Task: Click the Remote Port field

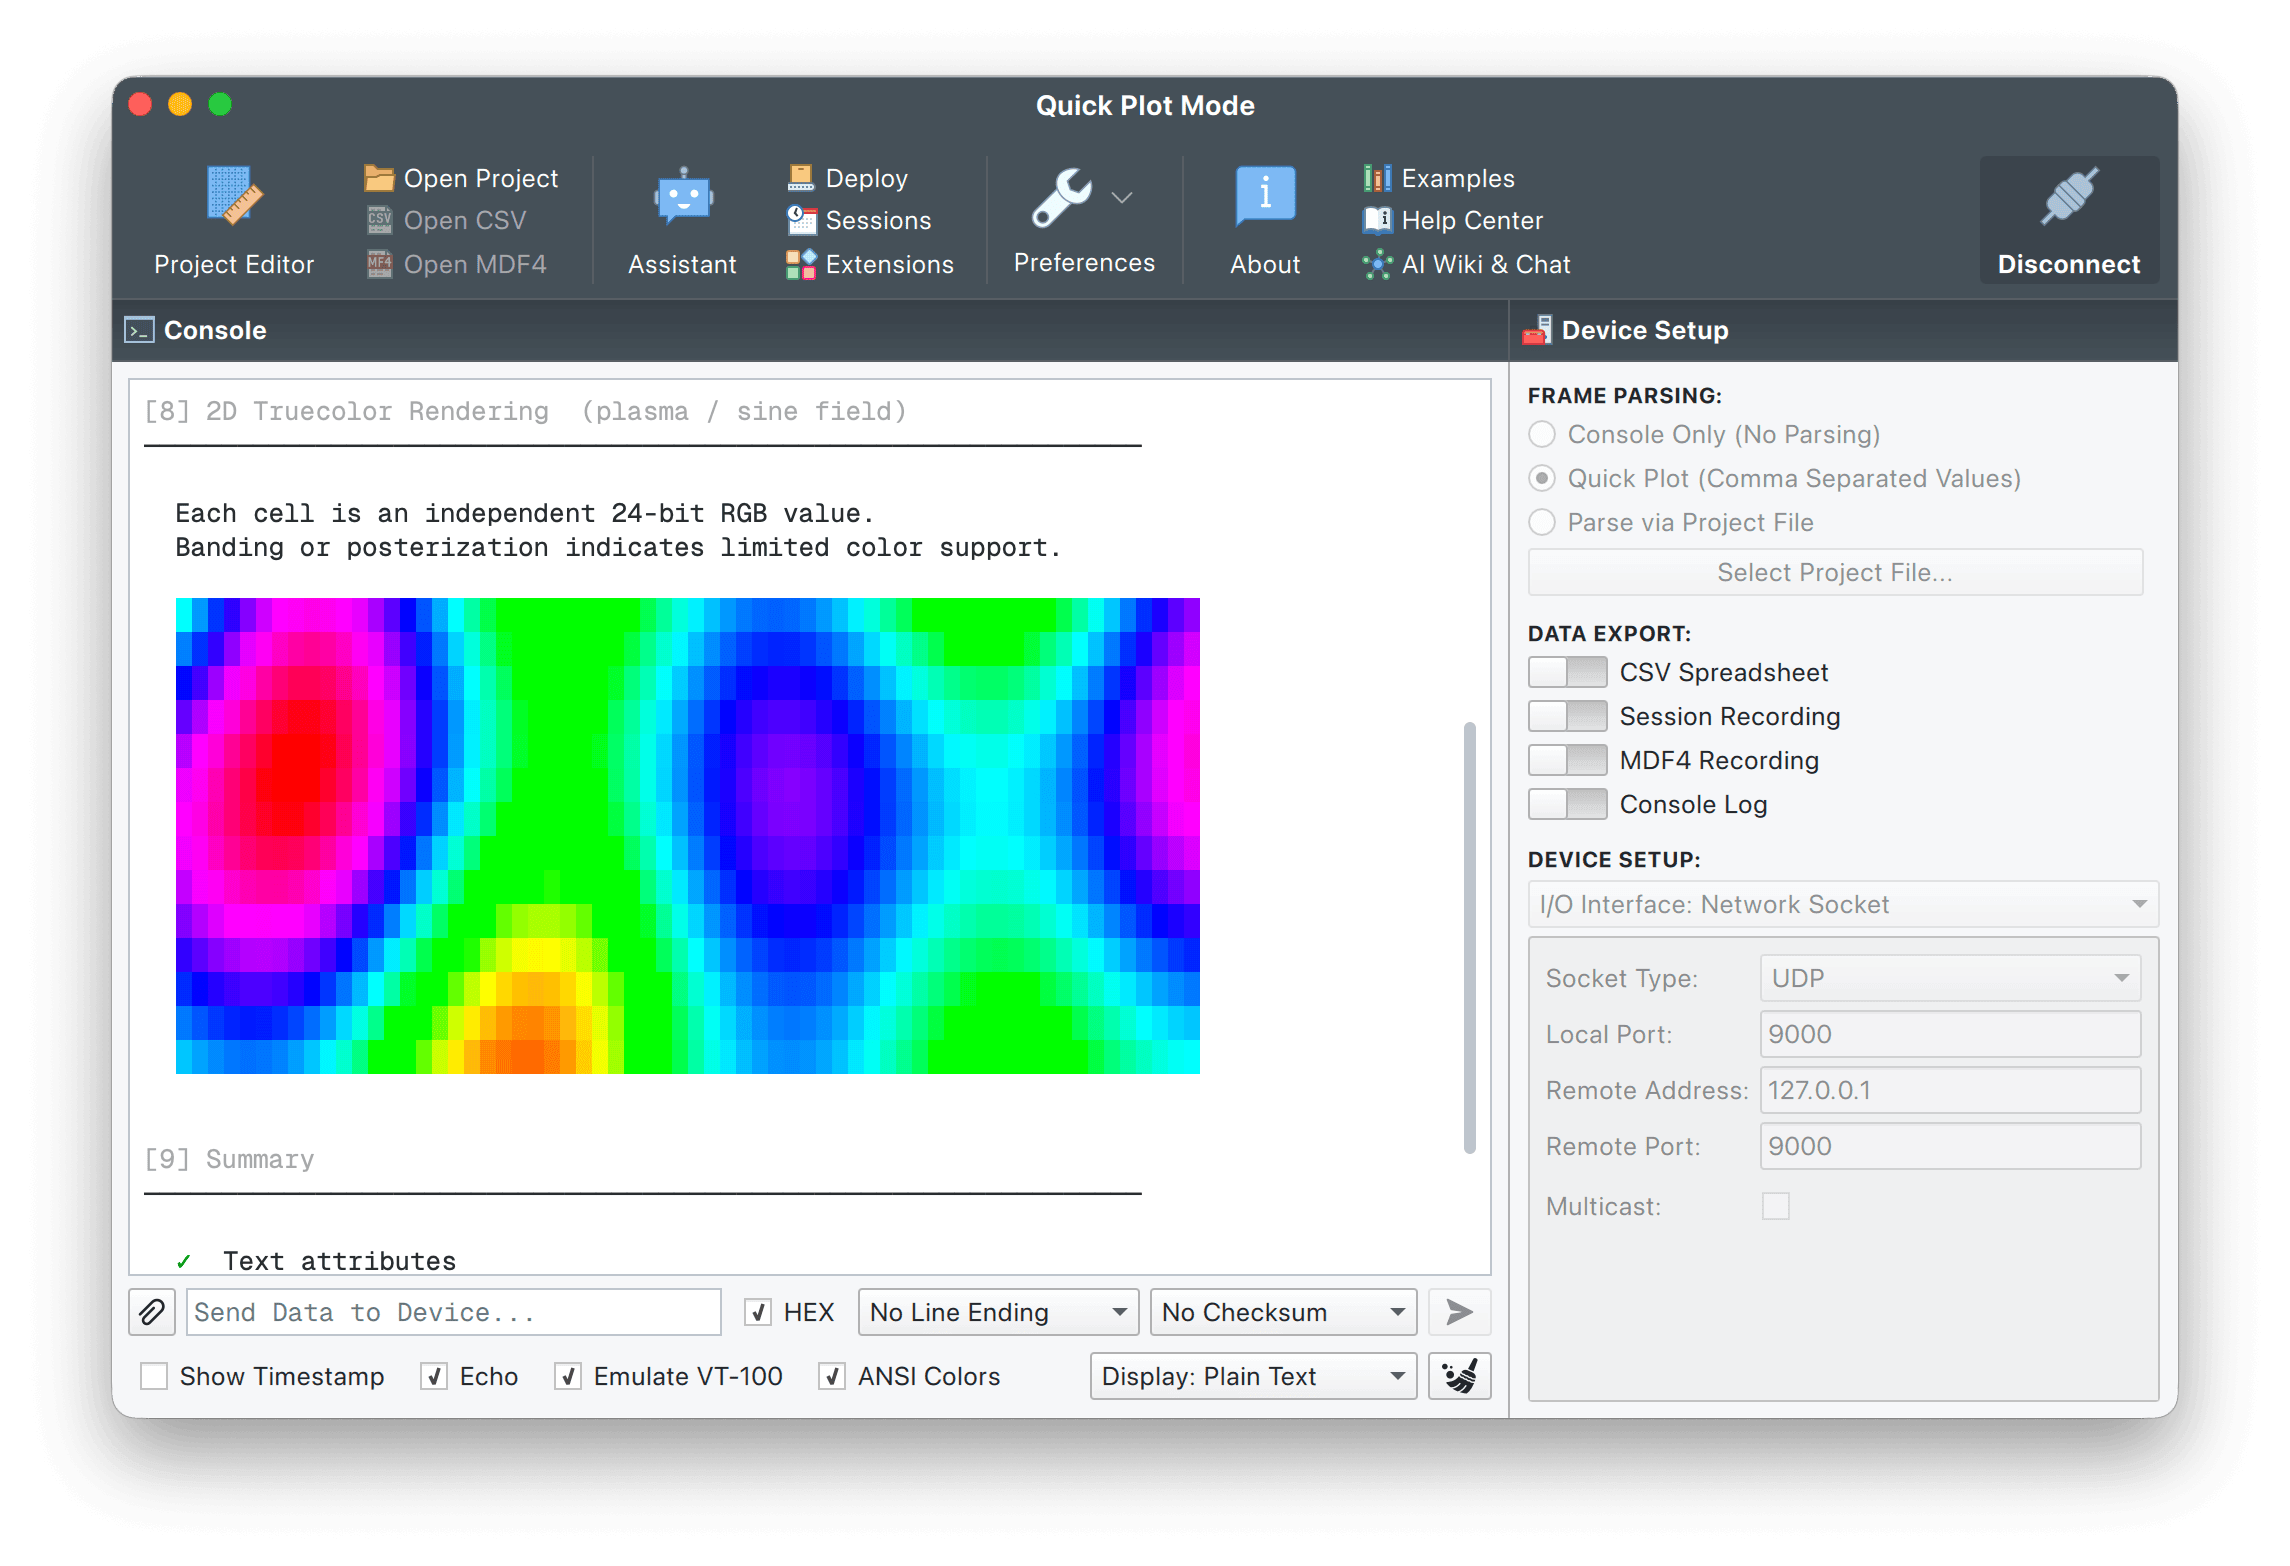Action: tap(1949, 1146)
